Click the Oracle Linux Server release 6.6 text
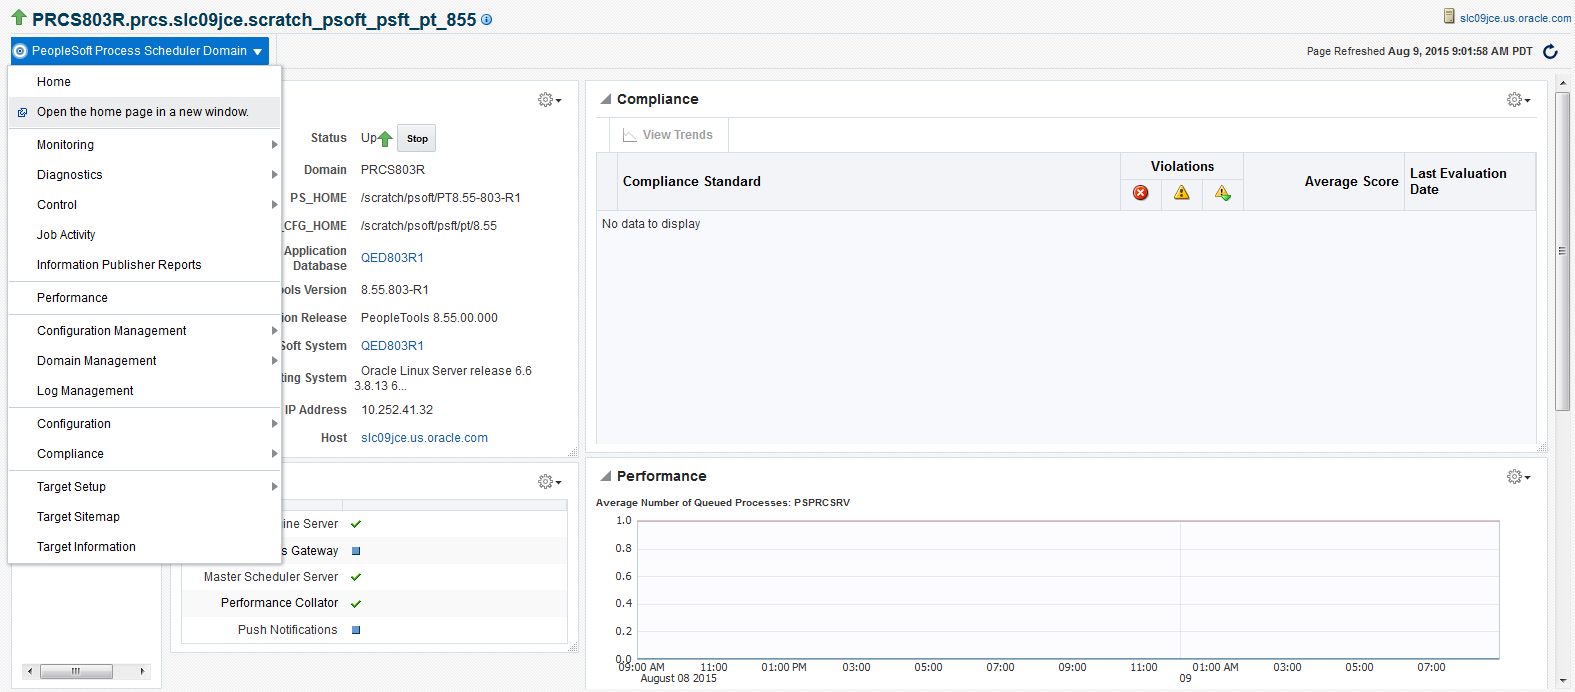1575x692 pixels. [x=446, y=371]
